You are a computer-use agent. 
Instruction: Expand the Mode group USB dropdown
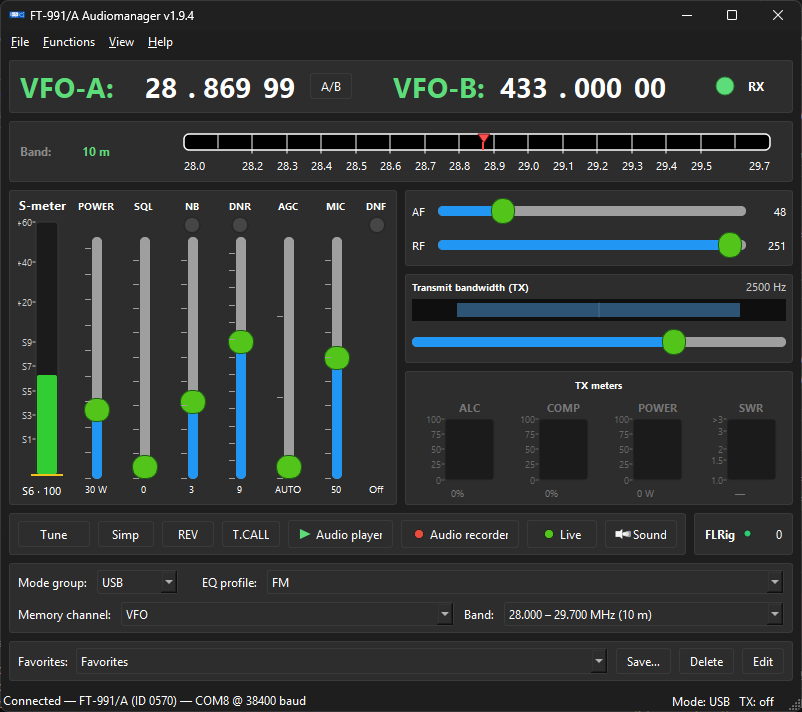tap(169, 582)
